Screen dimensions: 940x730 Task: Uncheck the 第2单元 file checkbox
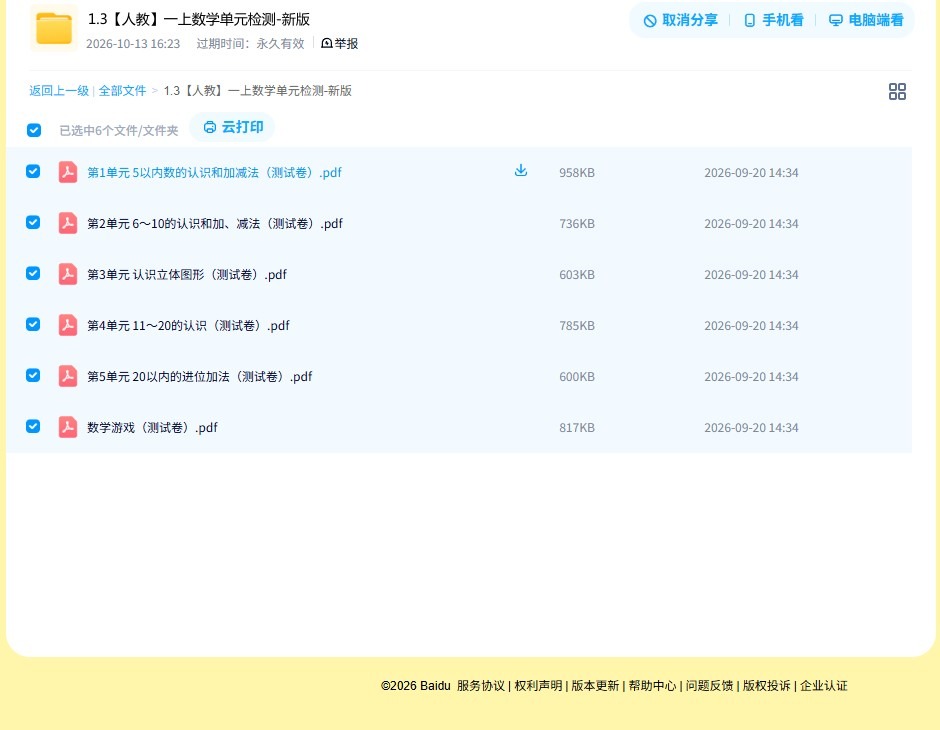[33, 222]
